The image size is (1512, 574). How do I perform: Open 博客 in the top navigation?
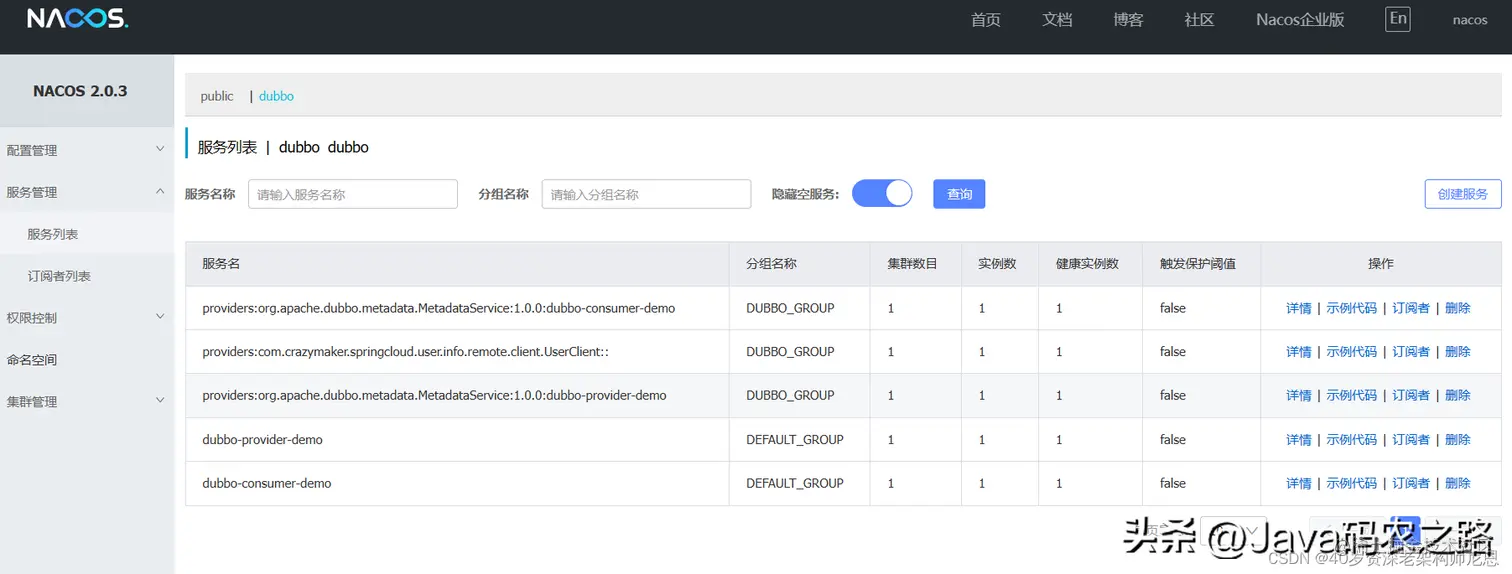tap(1128, 20)
